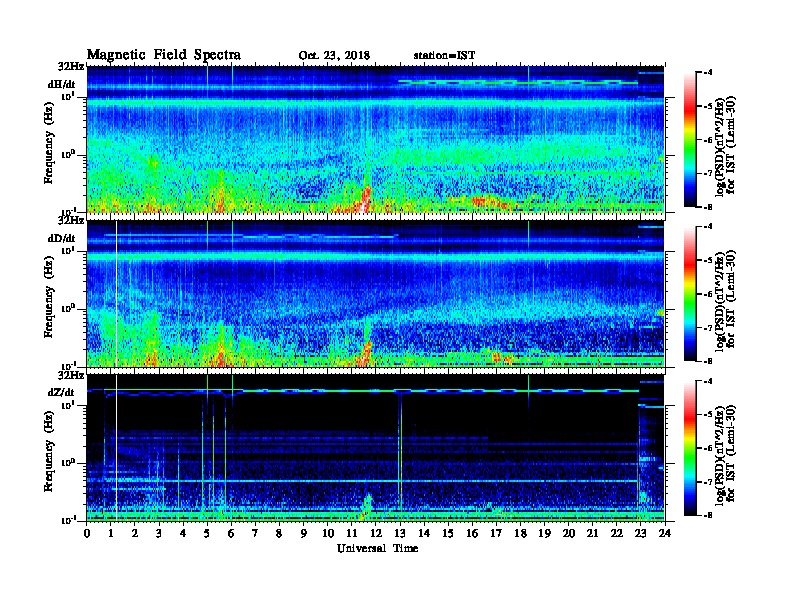Click inside the dZ/dt spectrogram plot
Viewport: 792px width, 612px height.
(375, 448)
